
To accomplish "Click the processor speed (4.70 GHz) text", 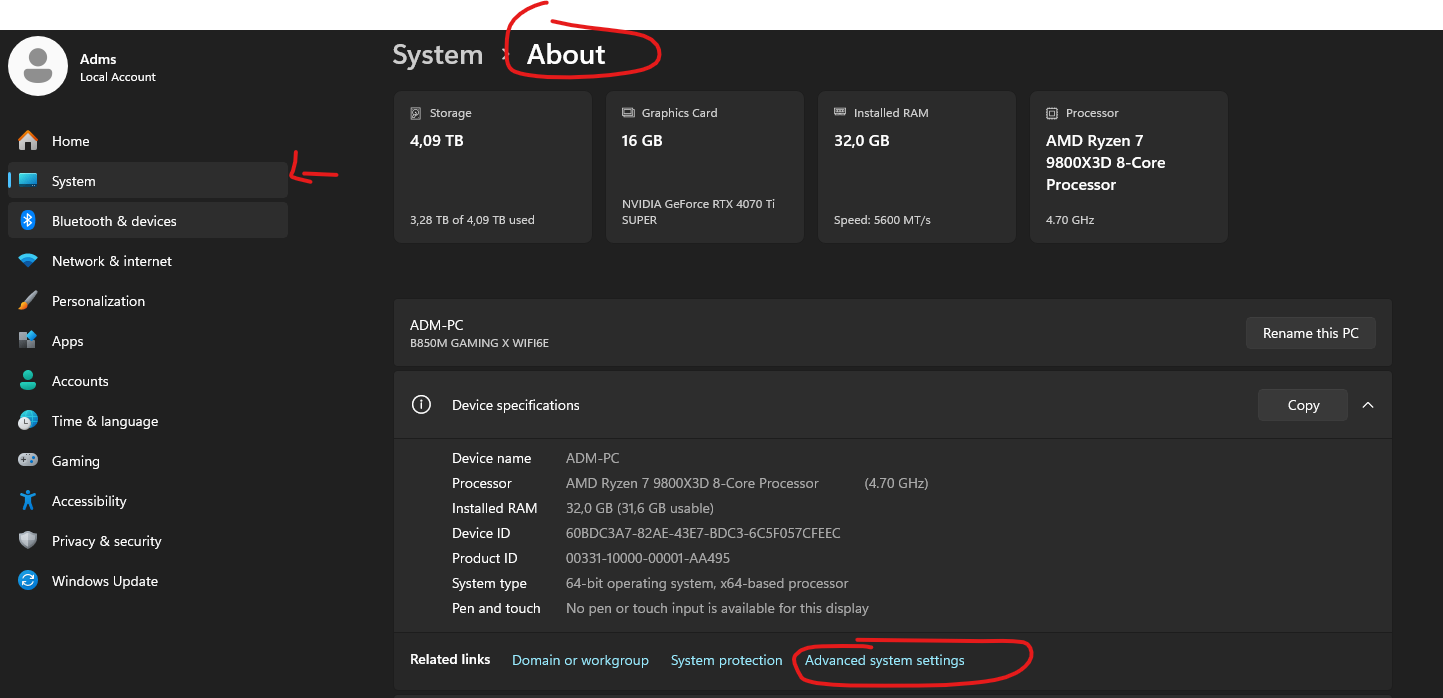I will 896,483.
